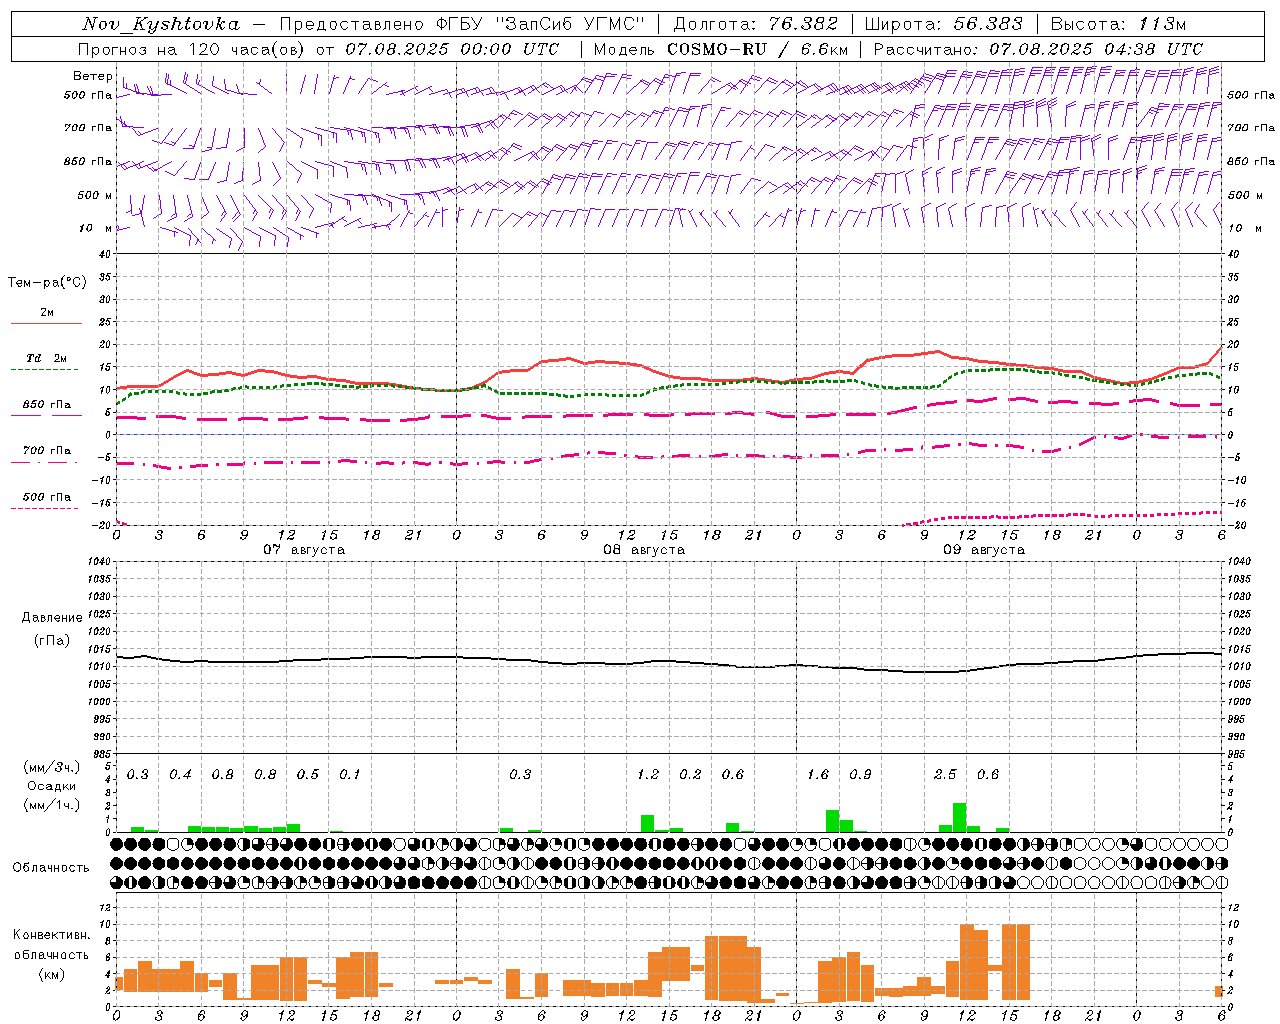Click 'Прогноз на 120 часа(ов)' forecast text
Image resolution: width=1280 pixels, height=1024 pixels.
point(192,49)
